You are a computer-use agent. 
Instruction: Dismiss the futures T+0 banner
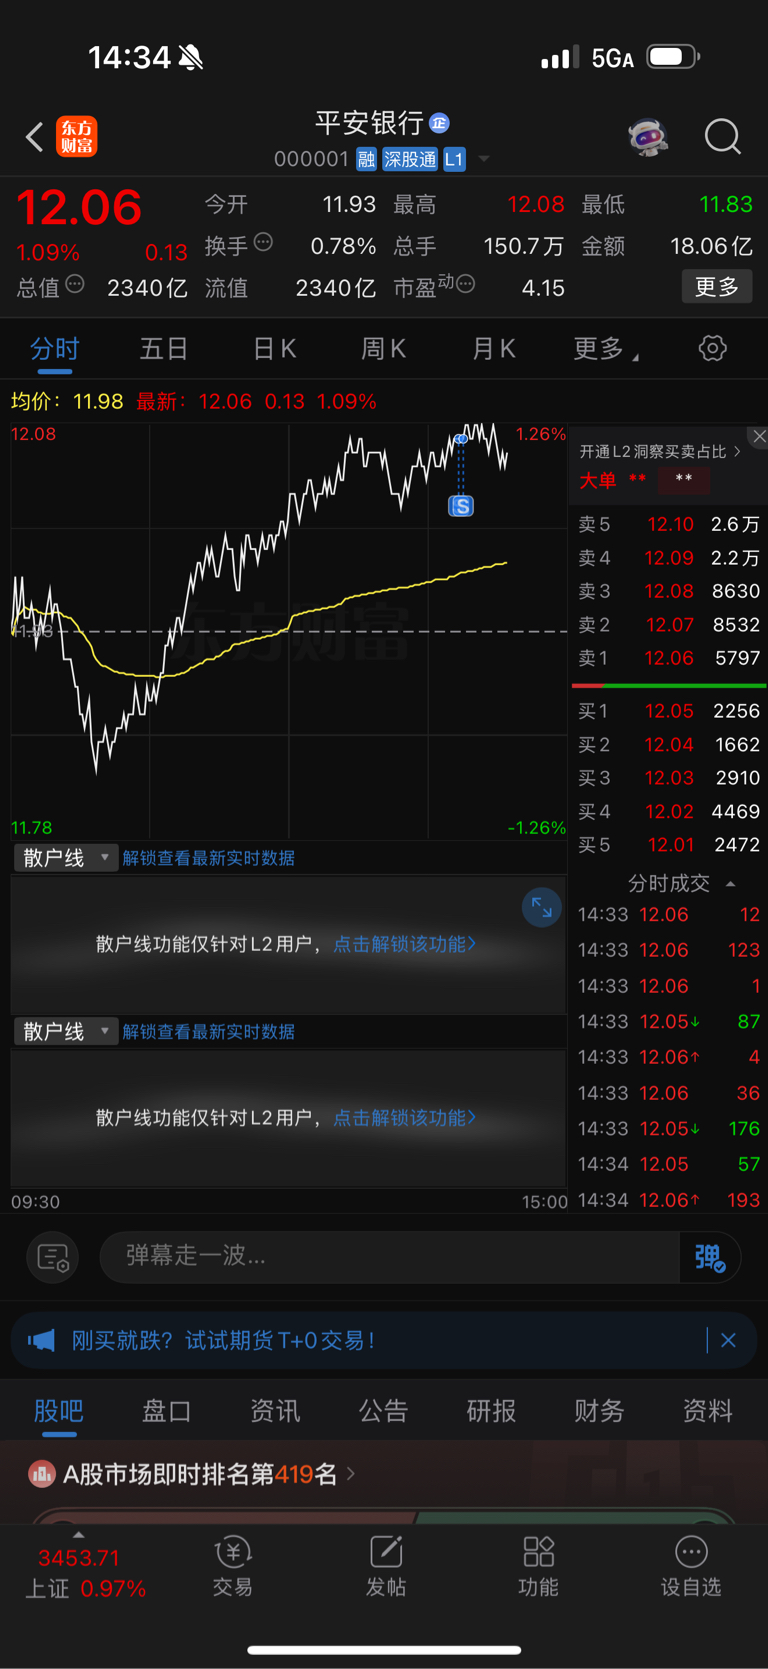(728, 1340)
